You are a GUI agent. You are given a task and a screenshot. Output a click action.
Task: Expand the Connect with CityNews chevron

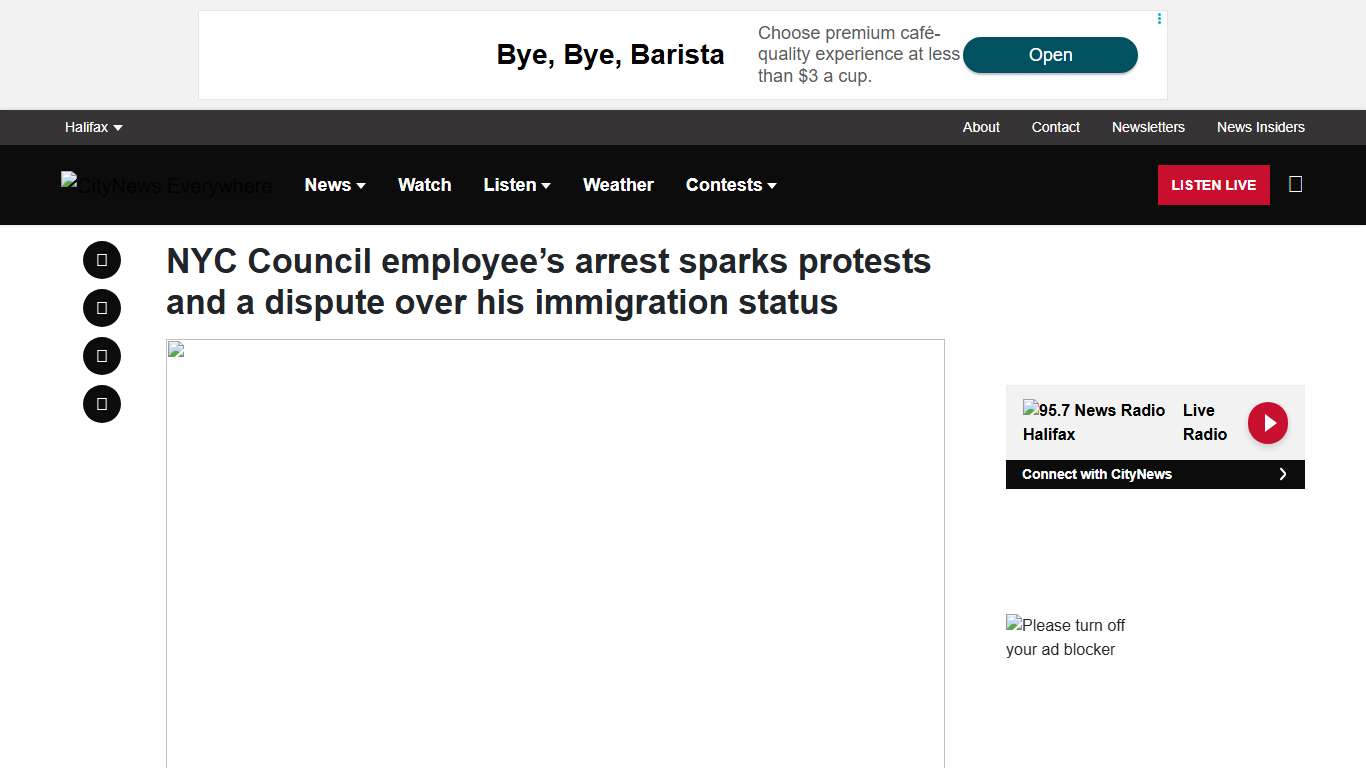(1283, 474)
